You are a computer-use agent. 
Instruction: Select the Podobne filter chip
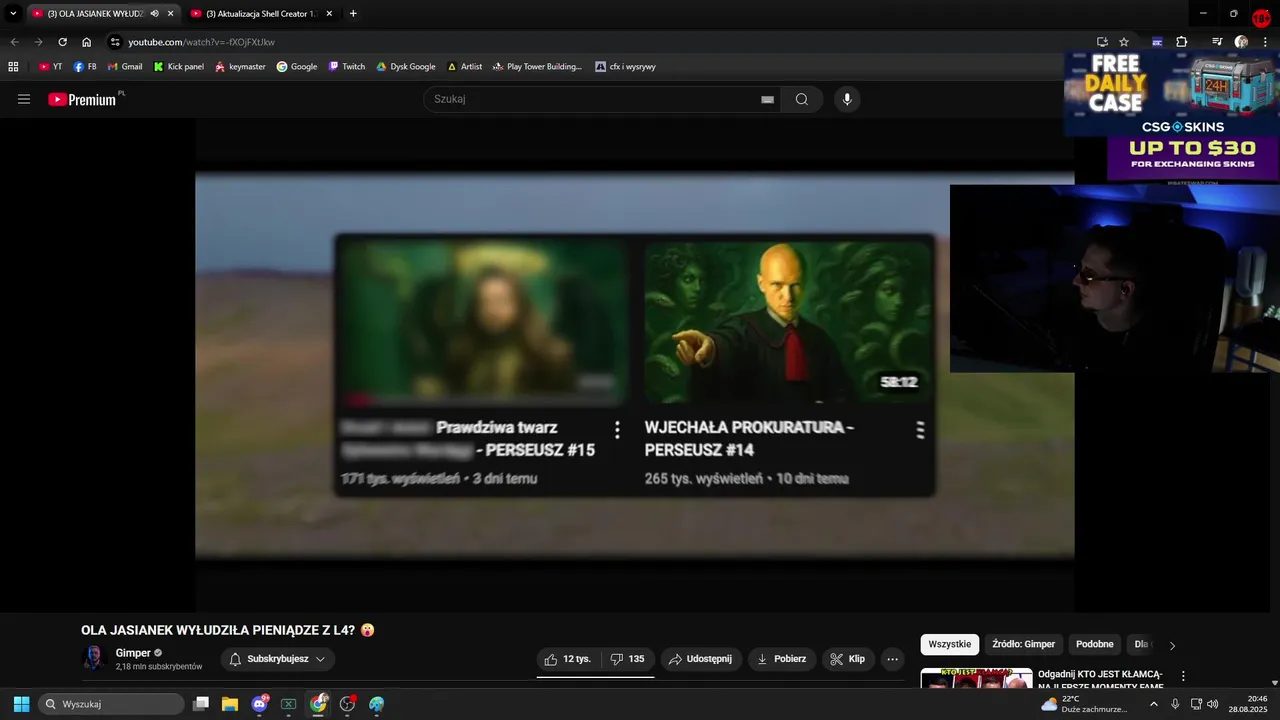pyautogui.click(x=1095, y=644)
